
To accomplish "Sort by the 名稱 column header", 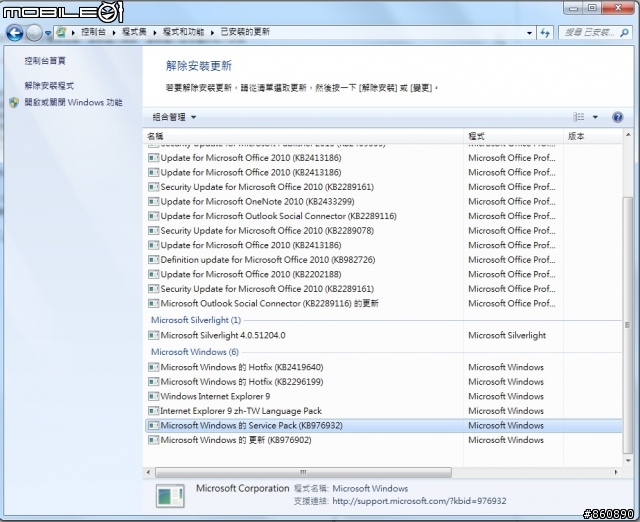I will click(304, 136).
